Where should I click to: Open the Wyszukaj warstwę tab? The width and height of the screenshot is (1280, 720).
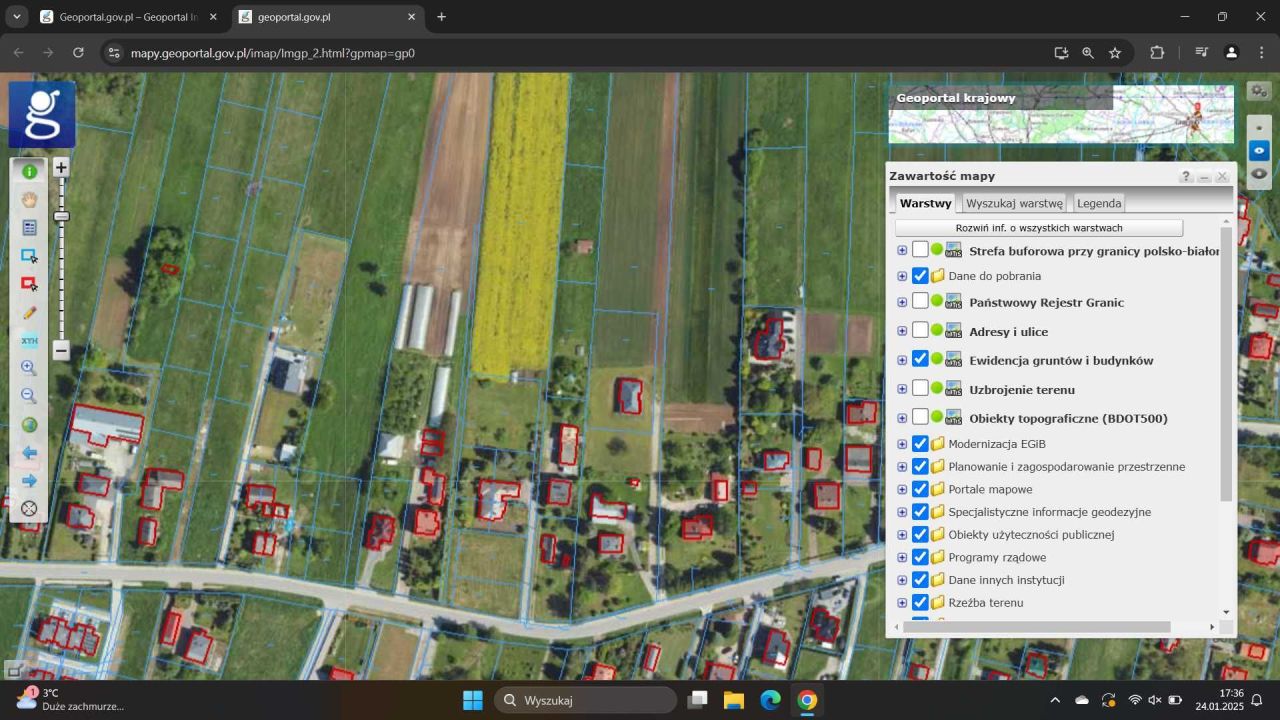click(x=1014, y=203)
